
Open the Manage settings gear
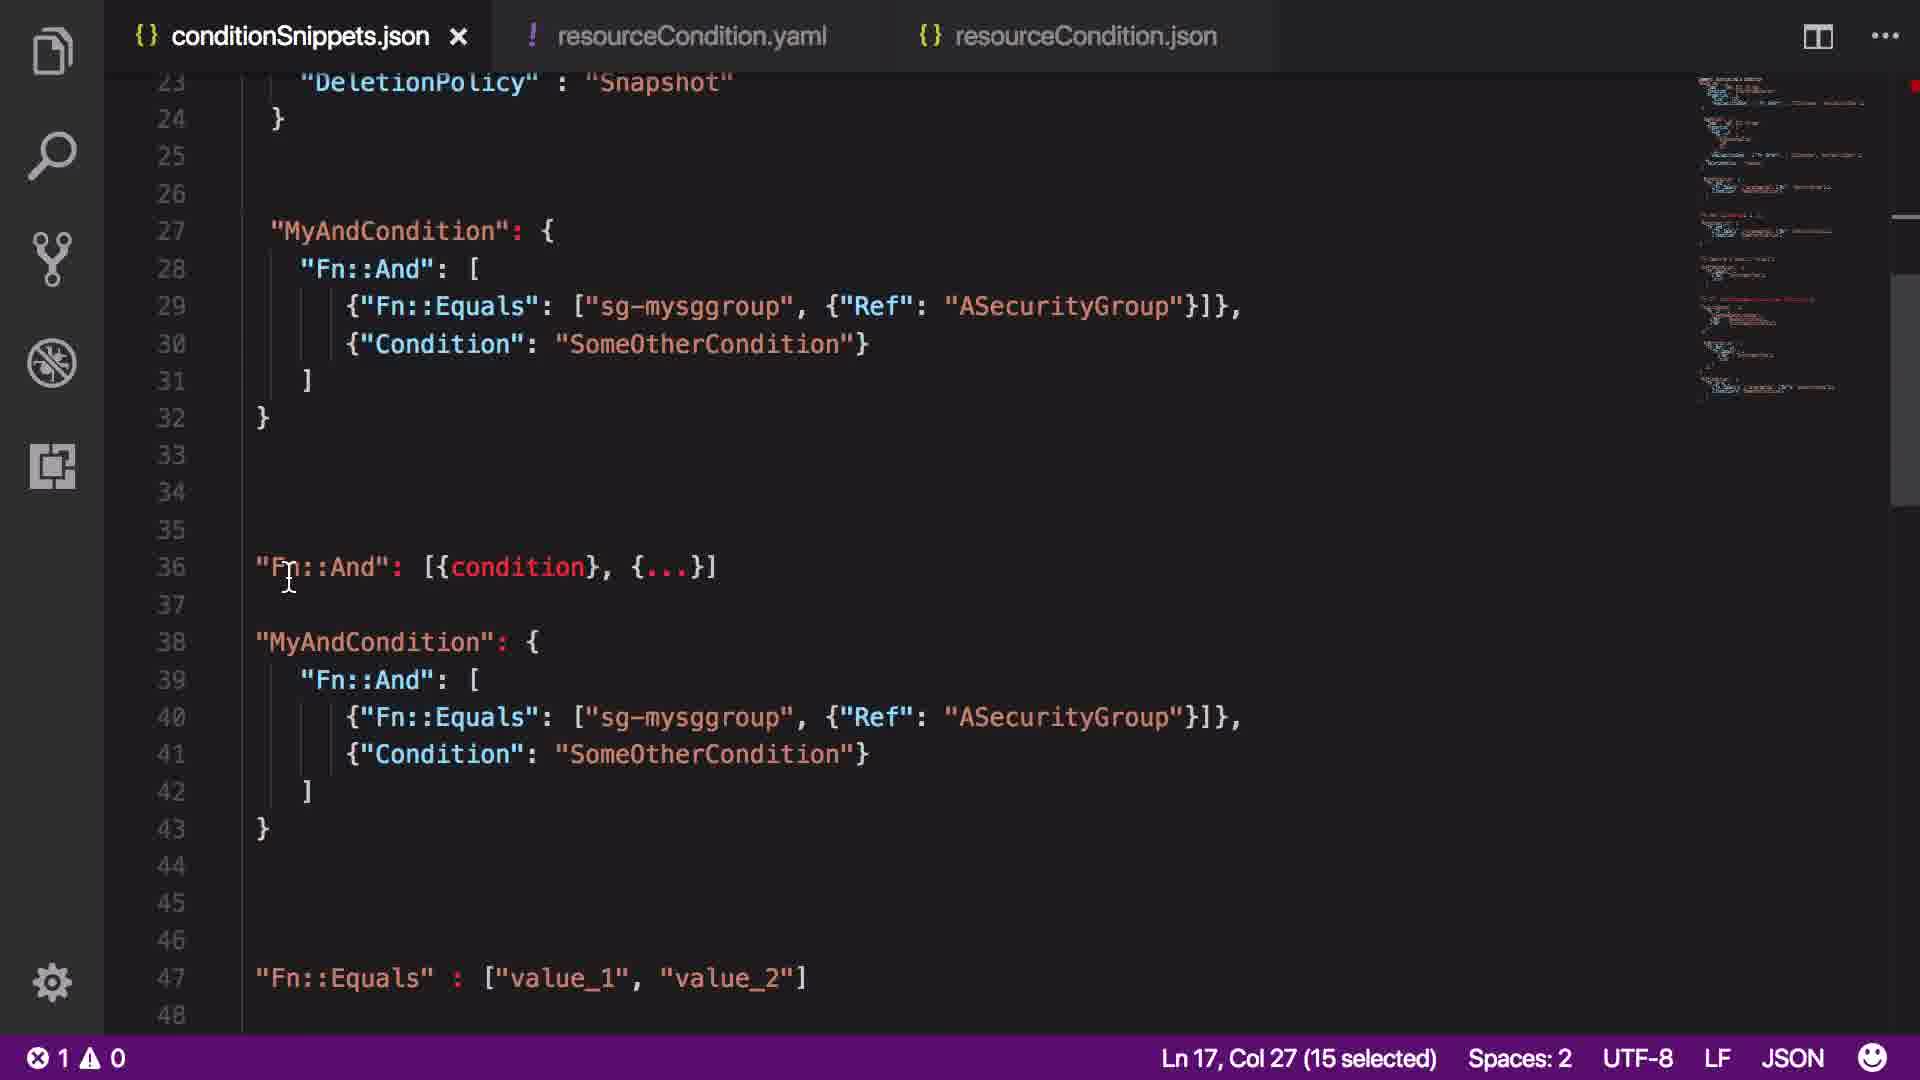52,982
